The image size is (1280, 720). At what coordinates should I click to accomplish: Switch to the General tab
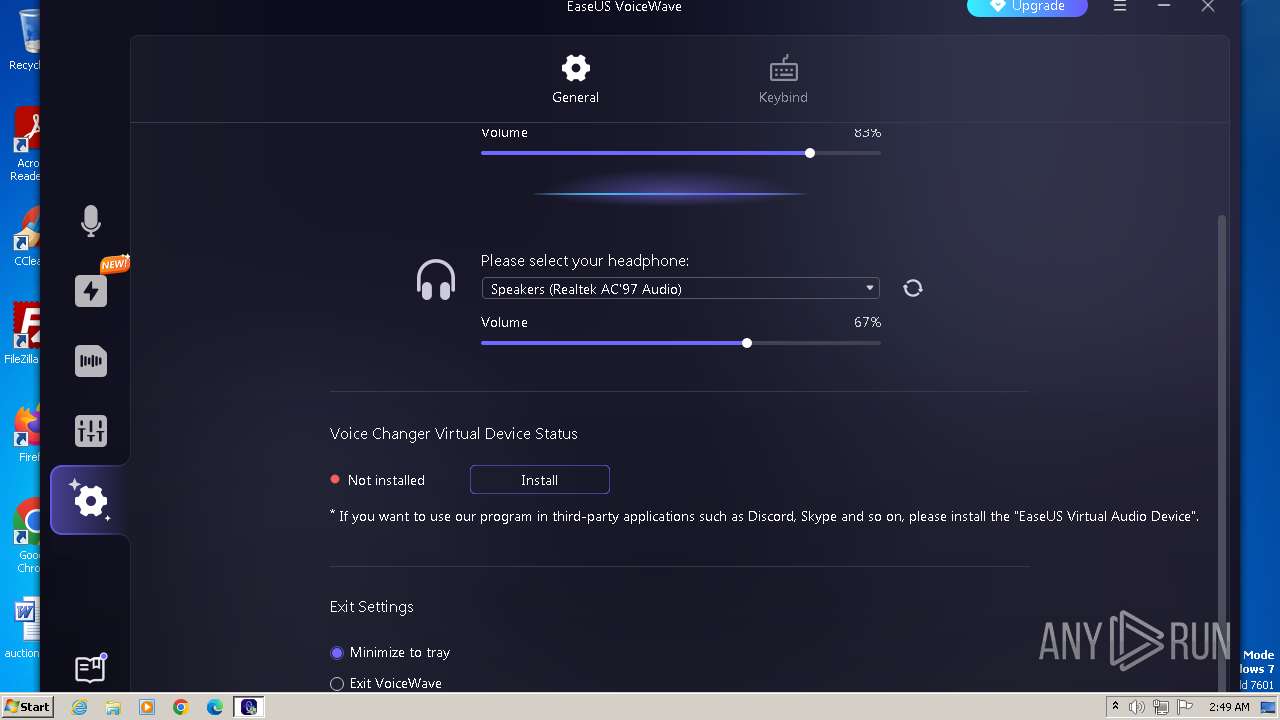[575, 79]
